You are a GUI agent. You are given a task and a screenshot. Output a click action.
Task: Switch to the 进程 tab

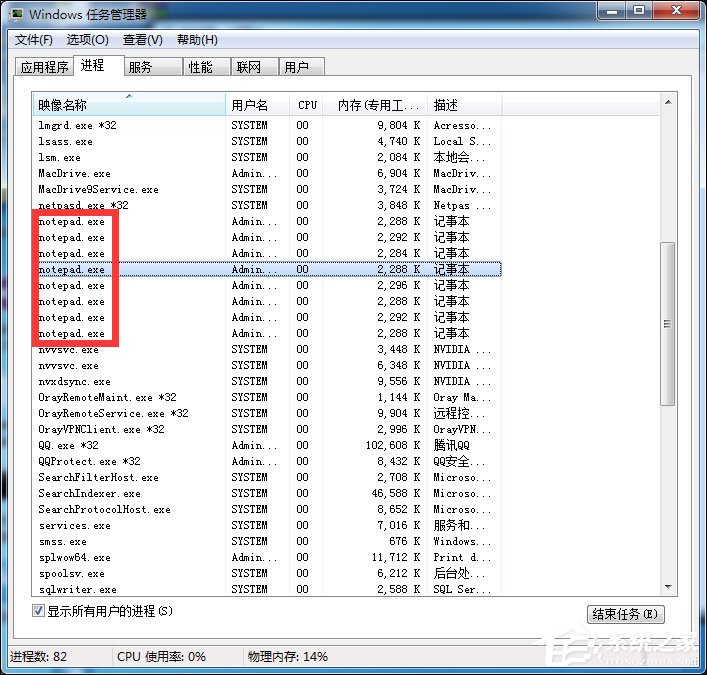99,66
